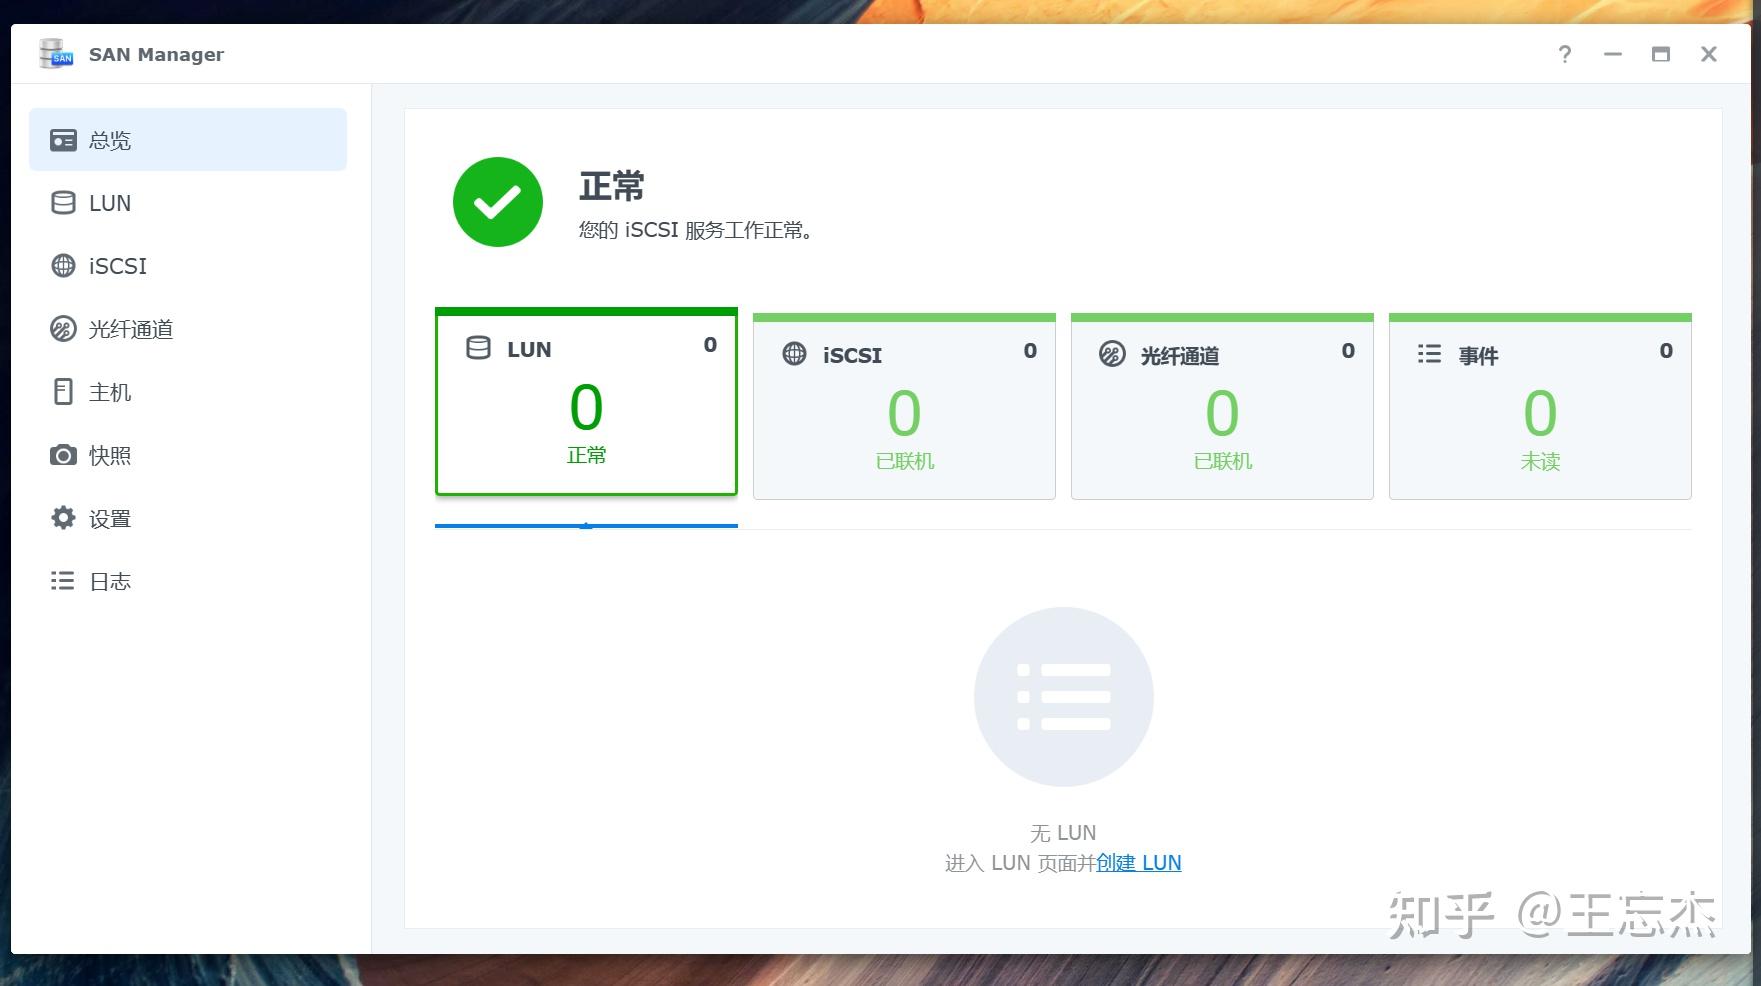The height and width of the screenshot is (986, 1761).
Task: Click the 设置 gear icon
Action: point(63,518)
